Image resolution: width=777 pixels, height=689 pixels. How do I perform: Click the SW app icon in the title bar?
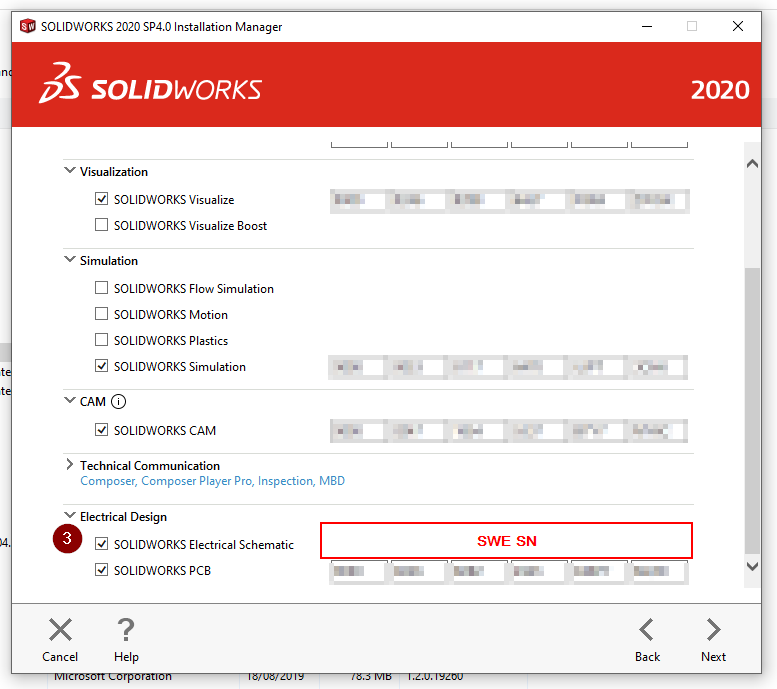[27, 27]
